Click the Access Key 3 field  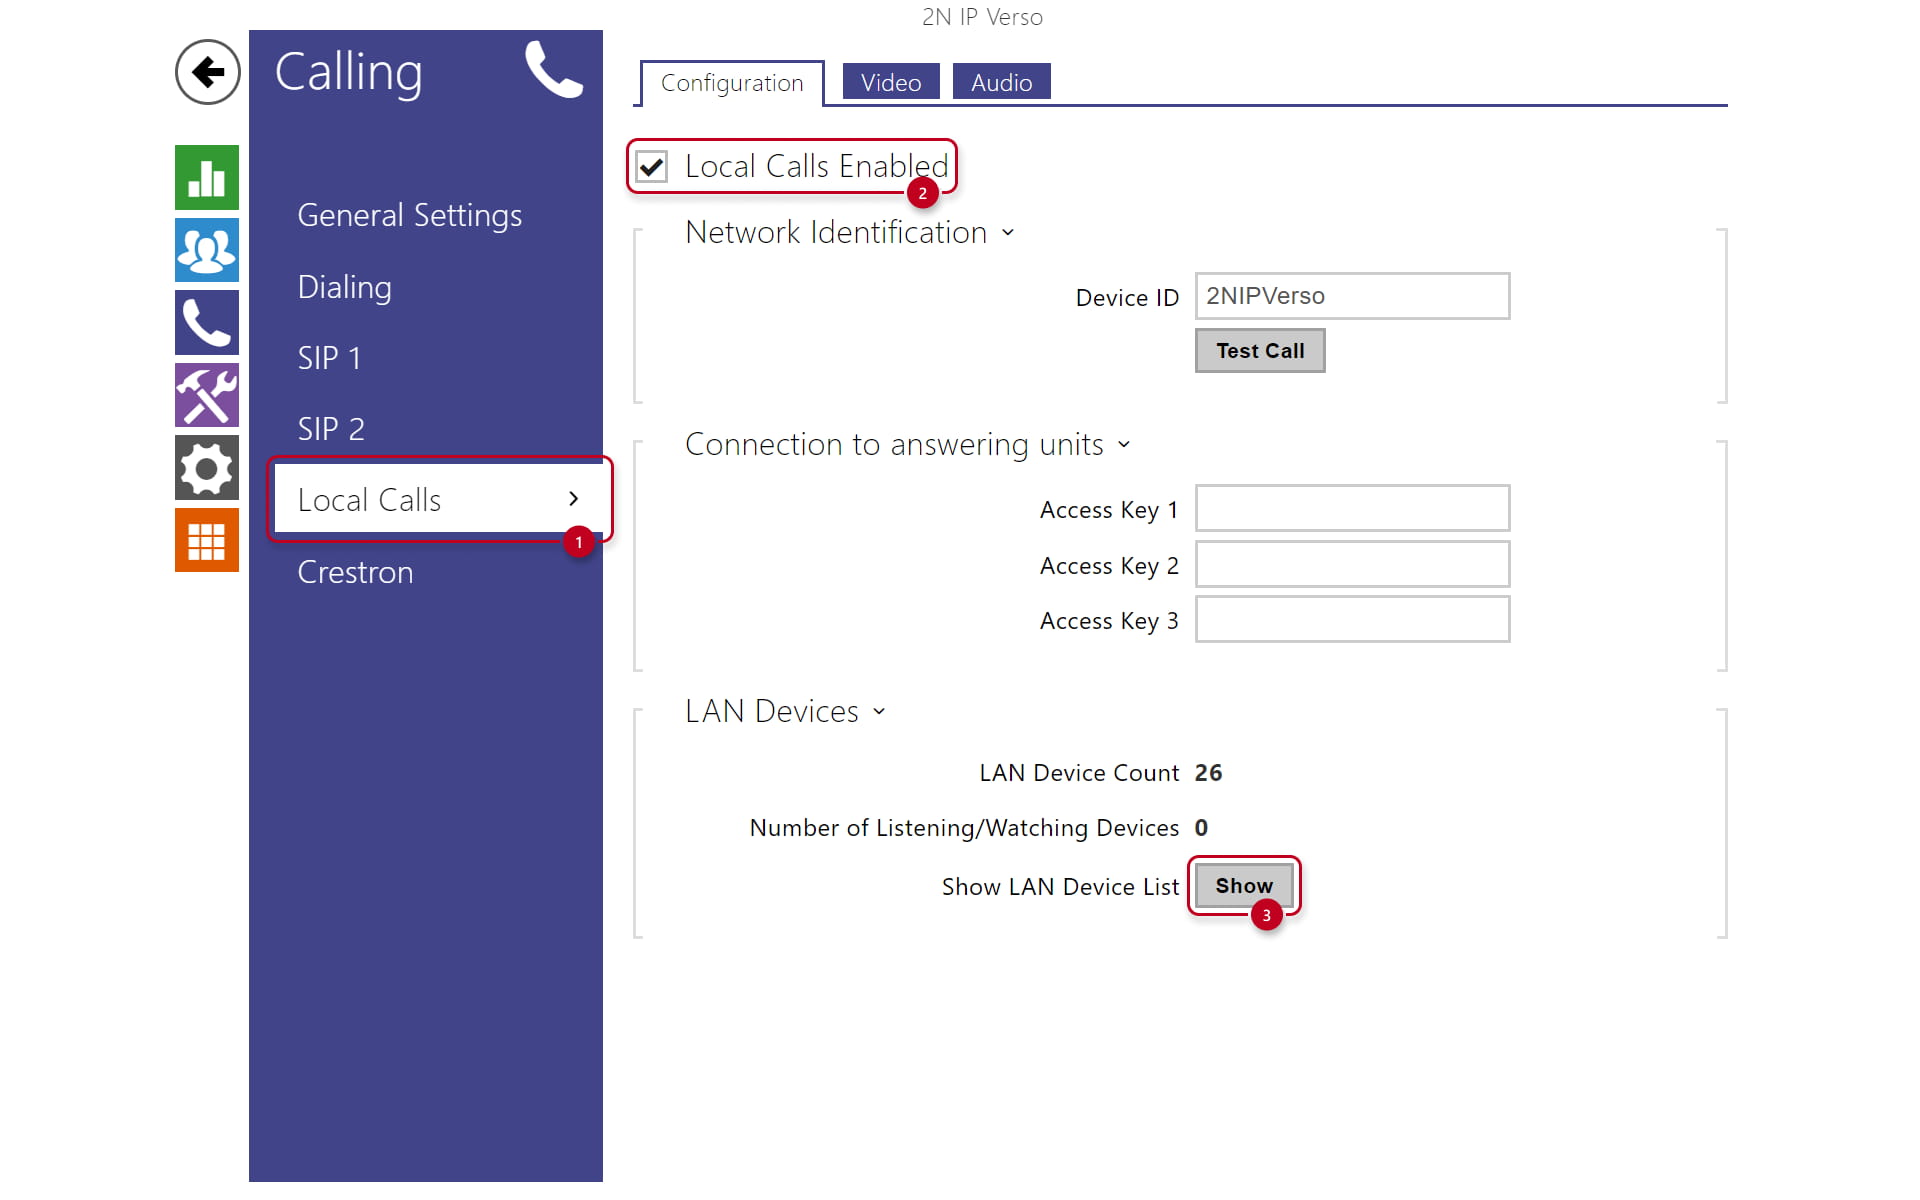pos(1352,619)
